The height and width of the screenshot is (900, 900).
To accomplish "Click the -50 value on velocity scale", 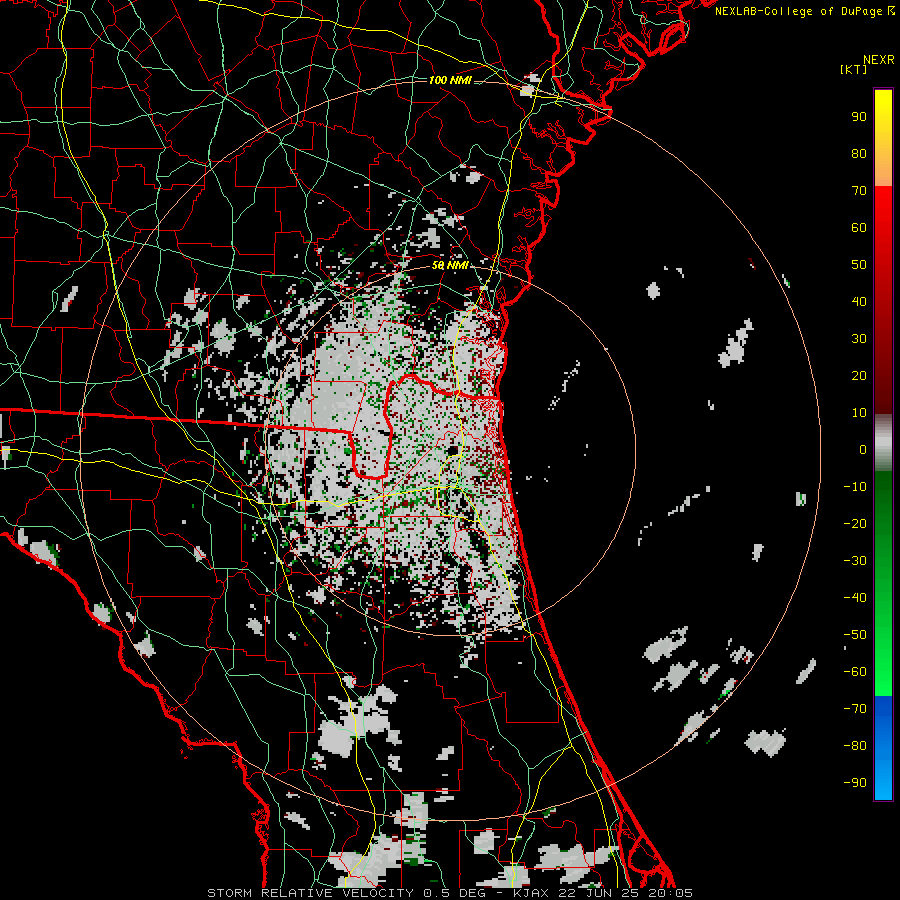I will (x=855, y=635).
